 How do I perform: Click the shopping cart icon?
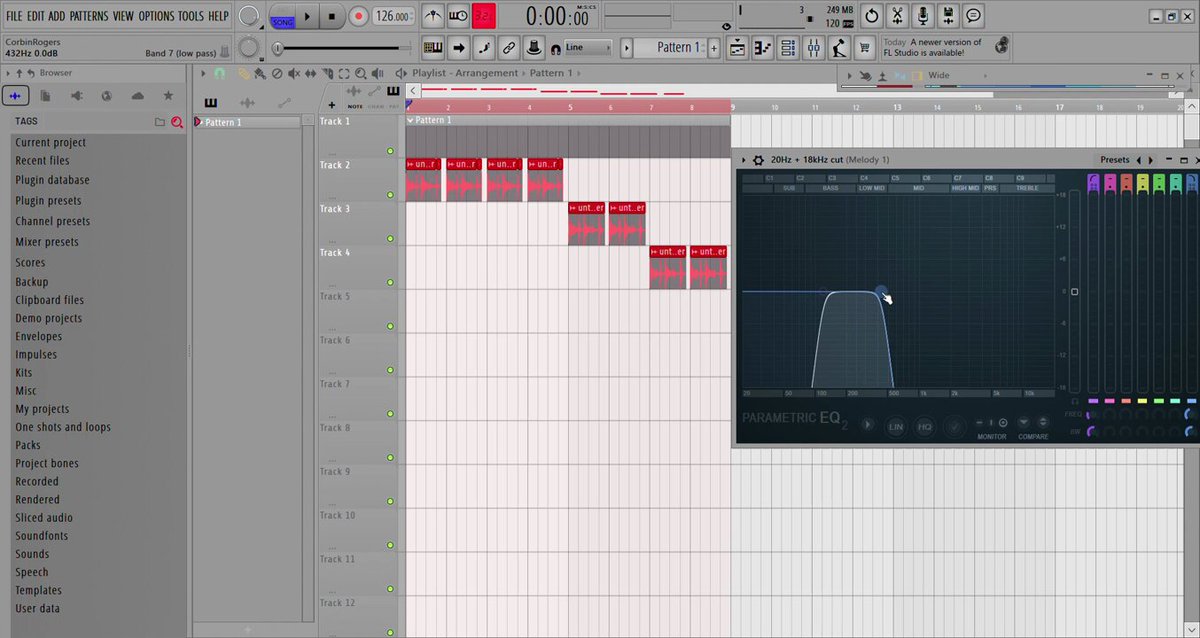tap(864, 47)
